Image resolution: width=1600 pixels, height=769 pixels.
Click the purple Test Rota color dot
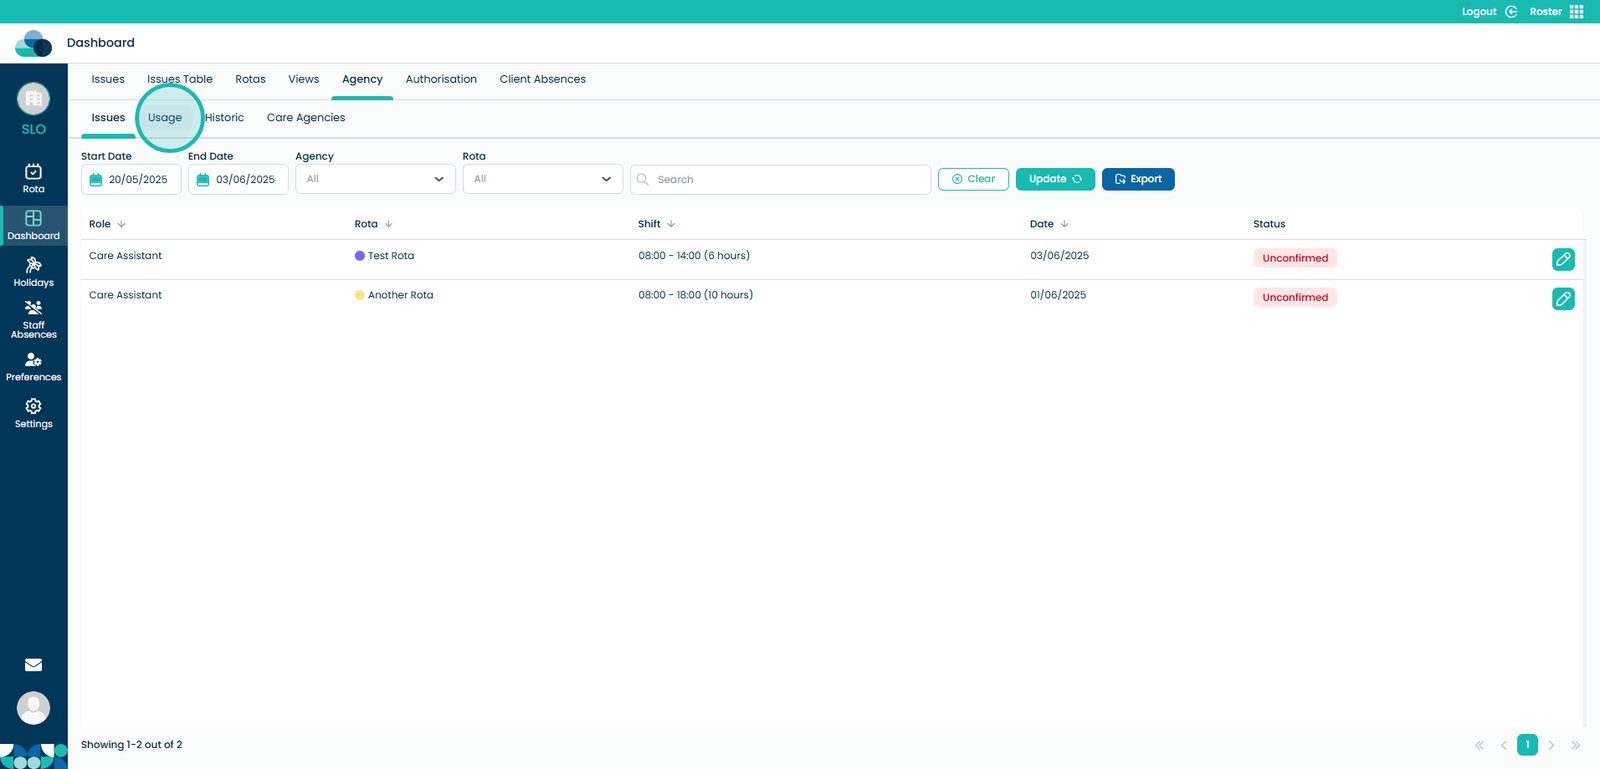(360, 256)
